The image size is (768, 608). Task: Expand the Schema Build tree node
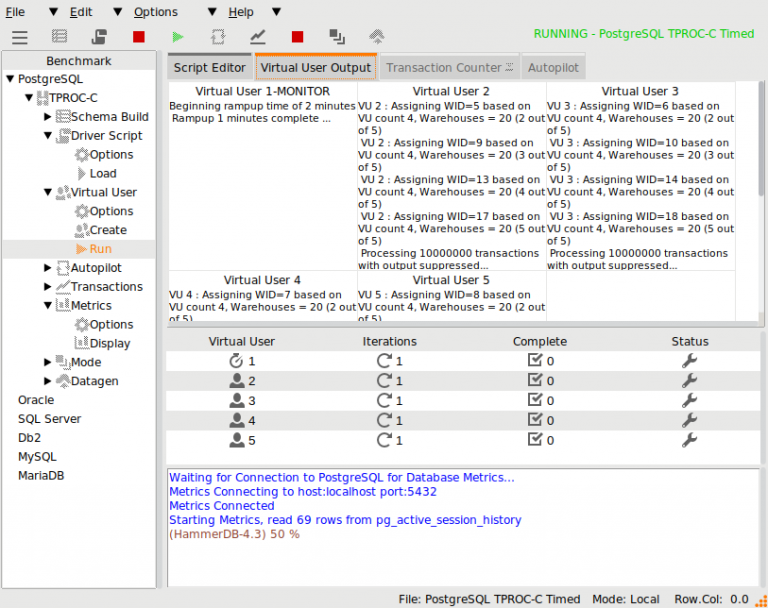48,117
